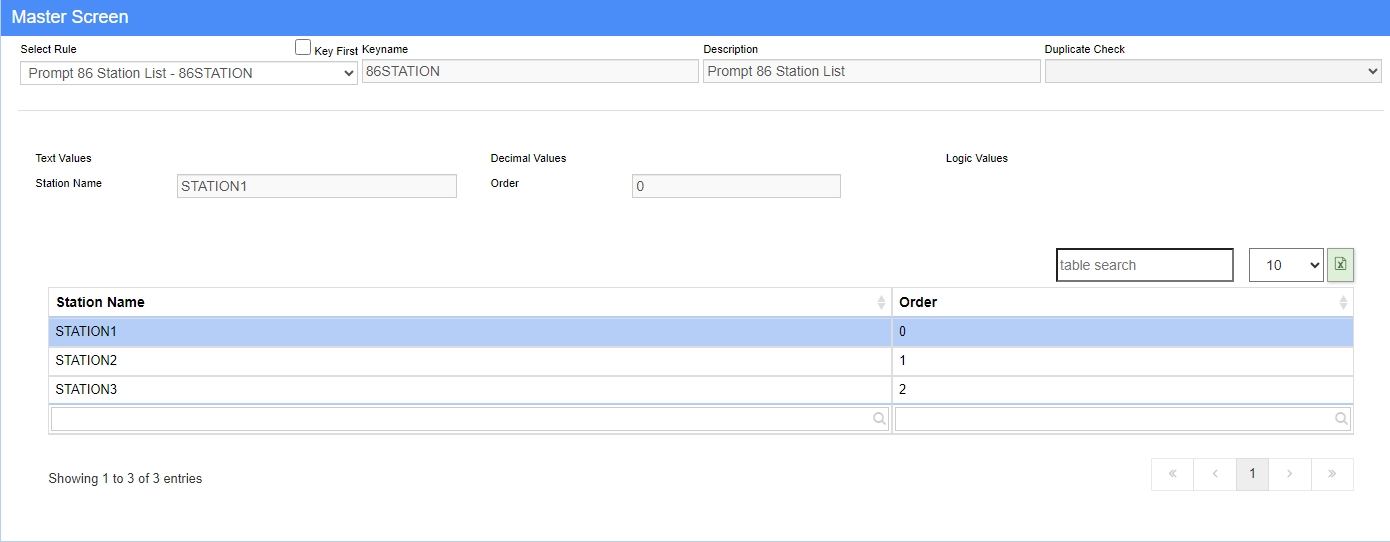Click the Order decimal field

[x=736, y=186]
